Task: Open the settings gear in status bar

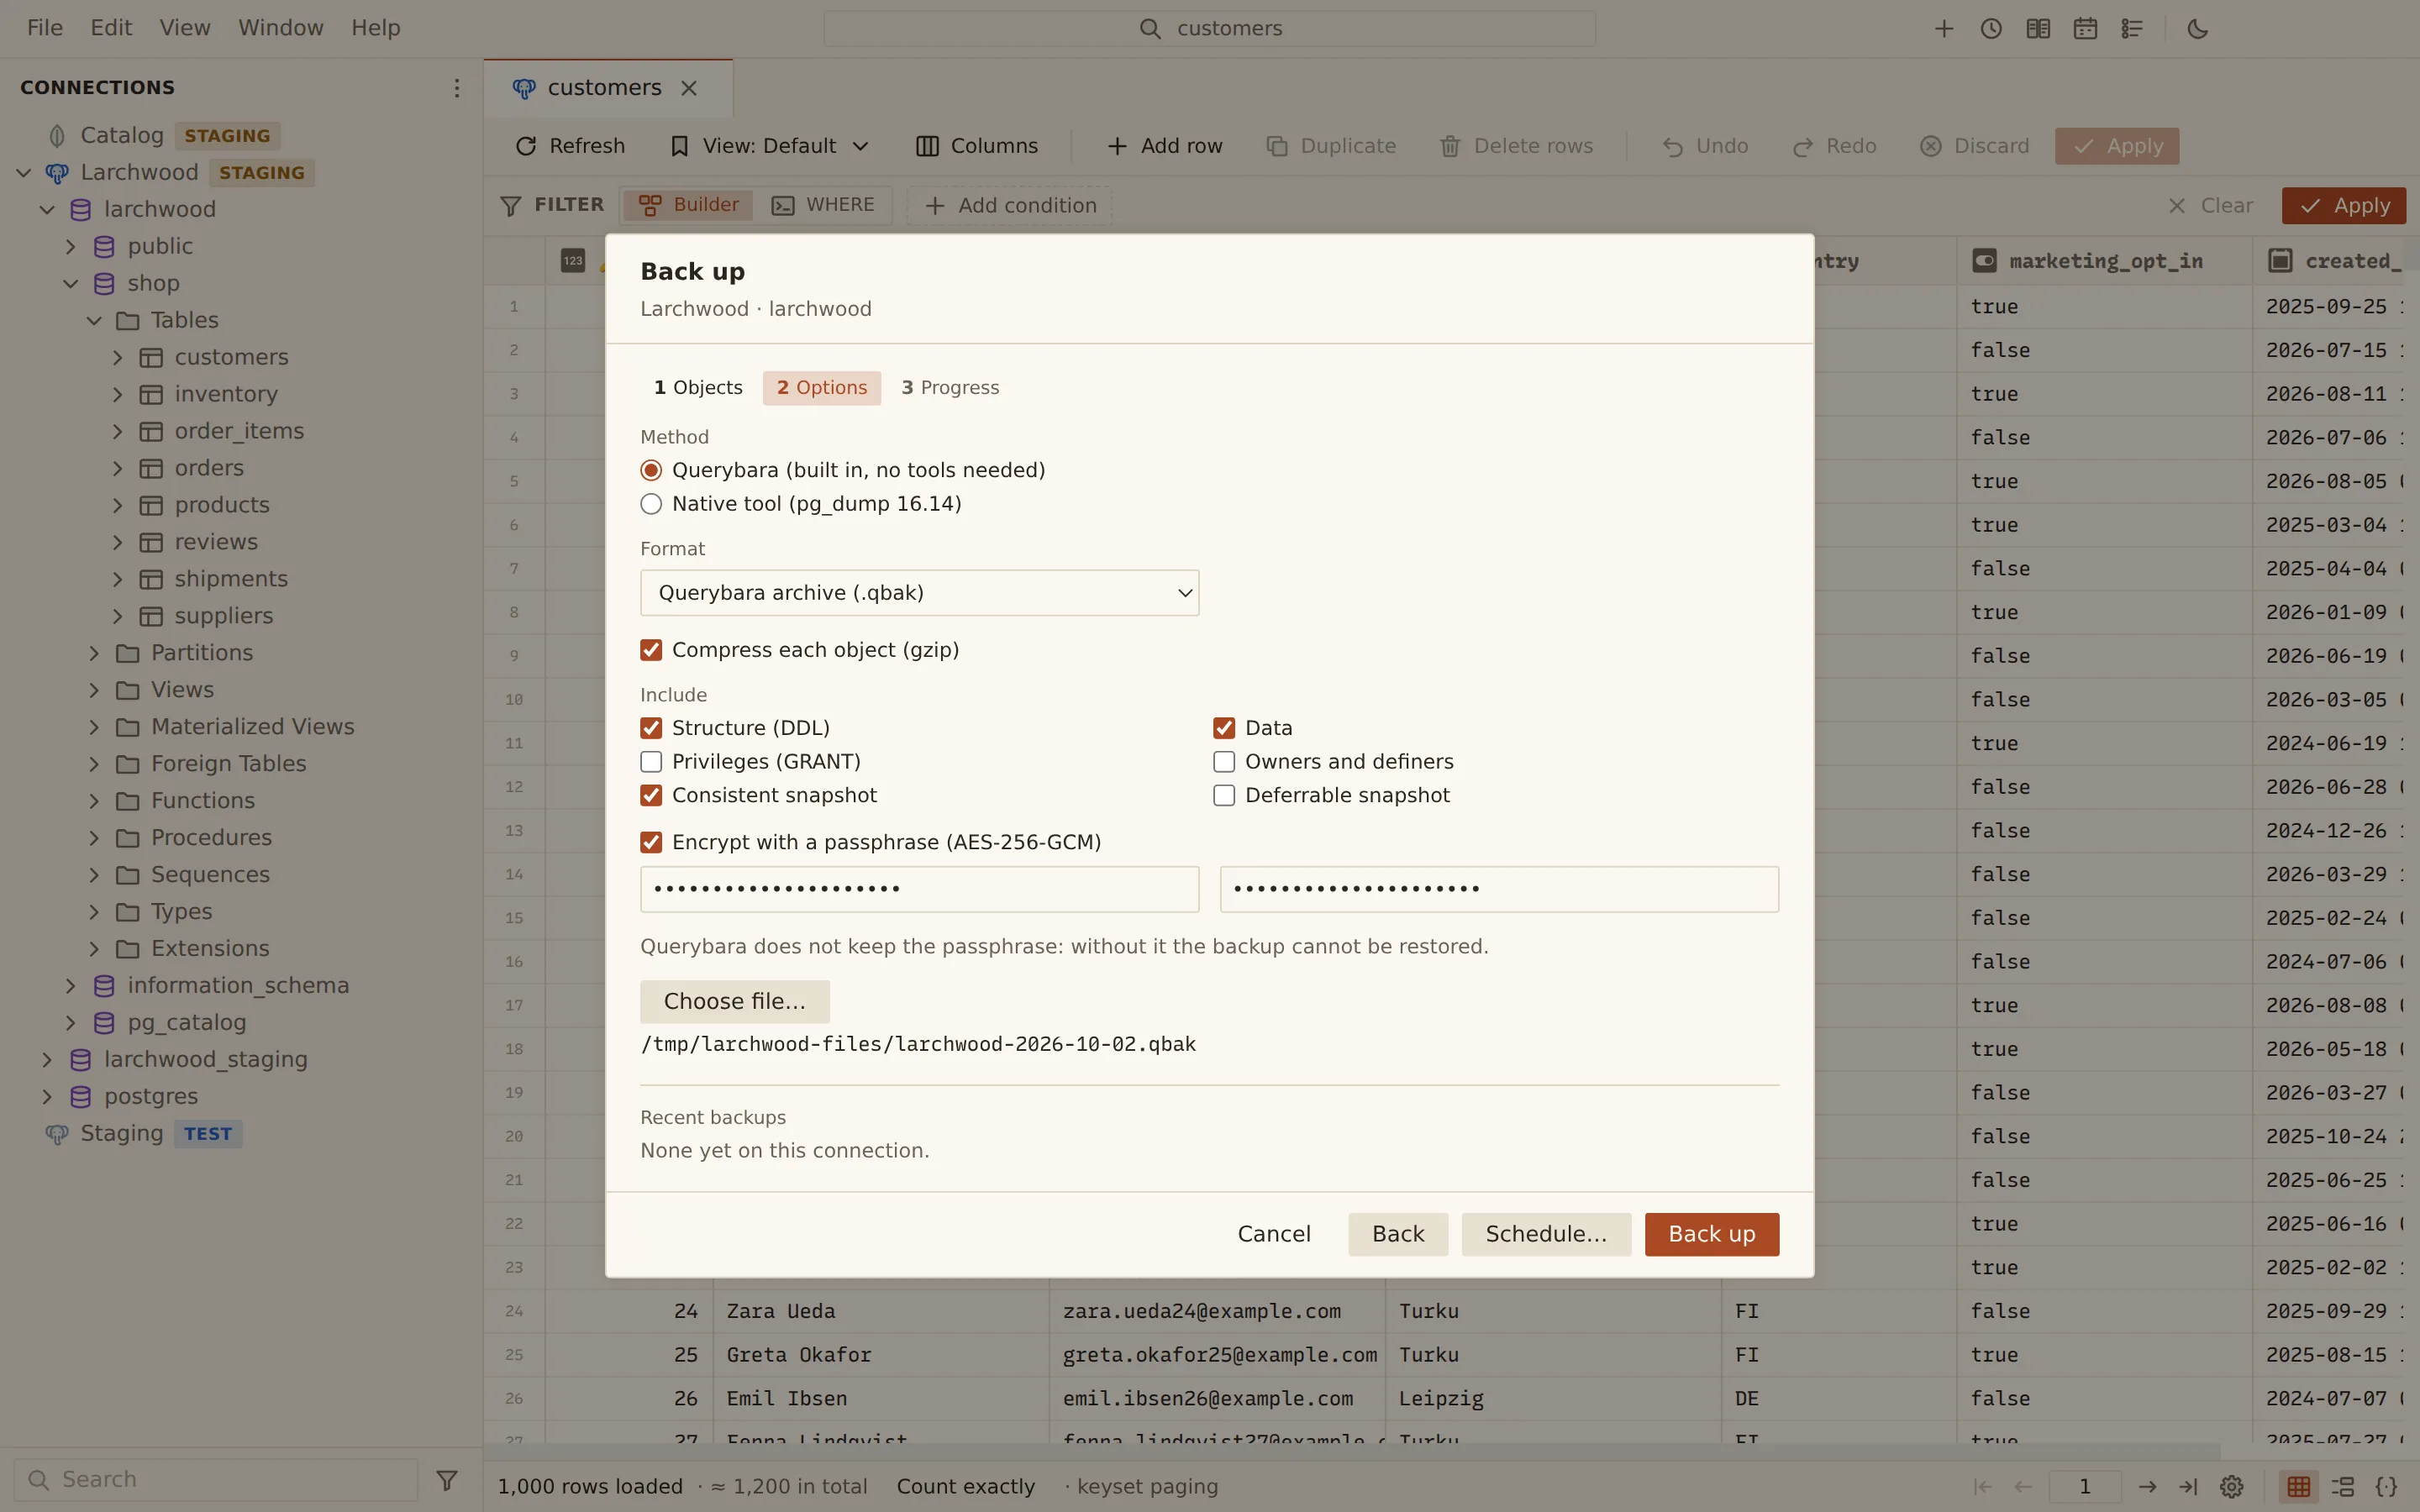Action: pos(2232,1487)
